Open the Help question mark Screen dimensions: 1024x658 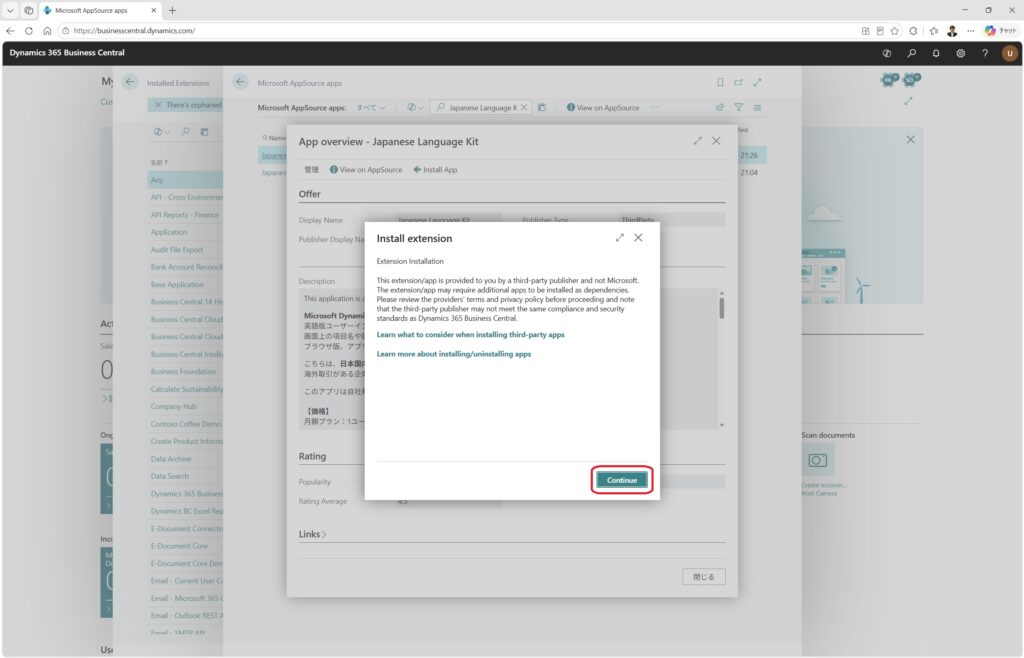(985, 54)
